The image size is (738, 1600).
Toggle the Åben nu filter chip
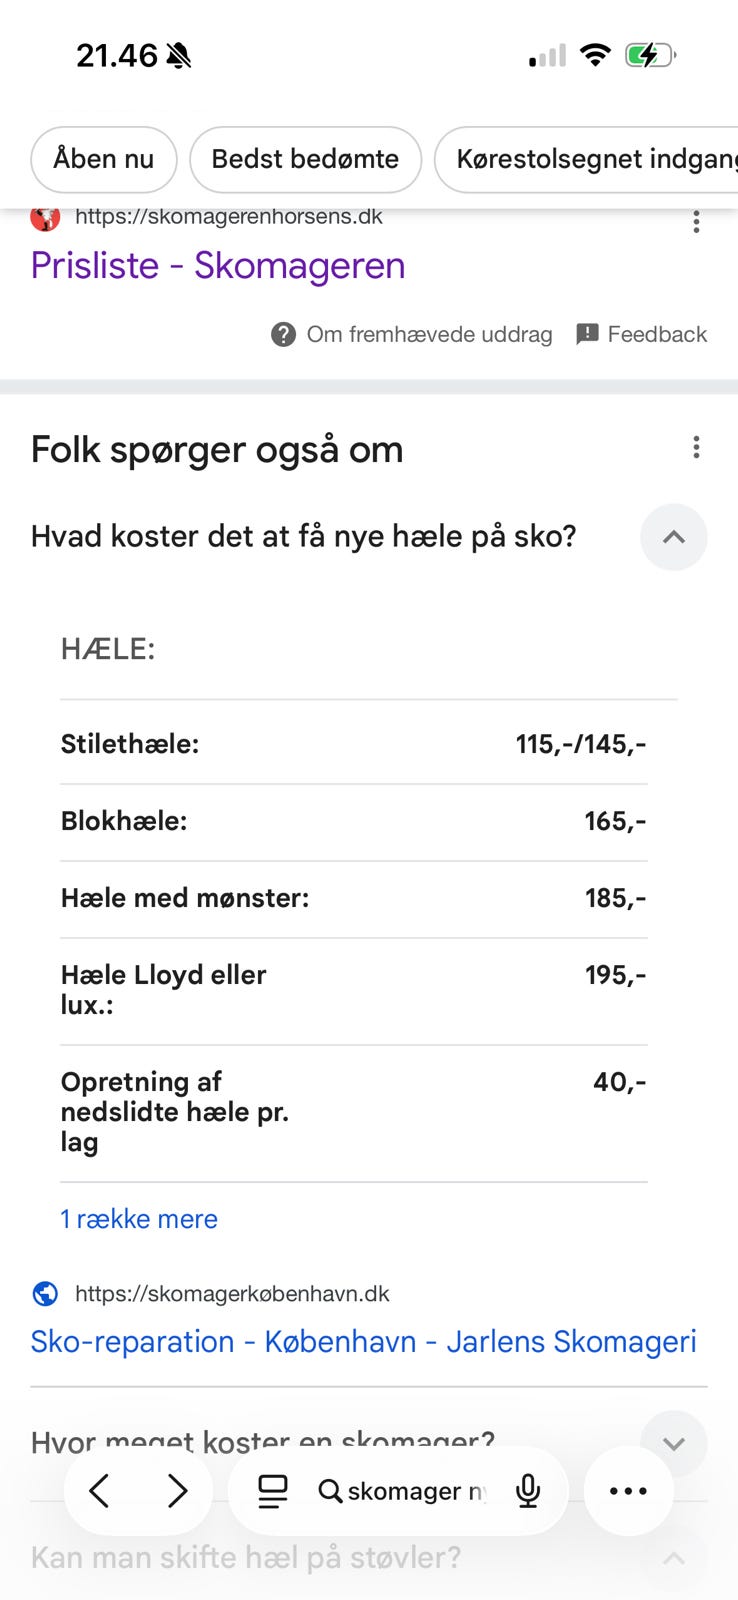click(104, 159)
